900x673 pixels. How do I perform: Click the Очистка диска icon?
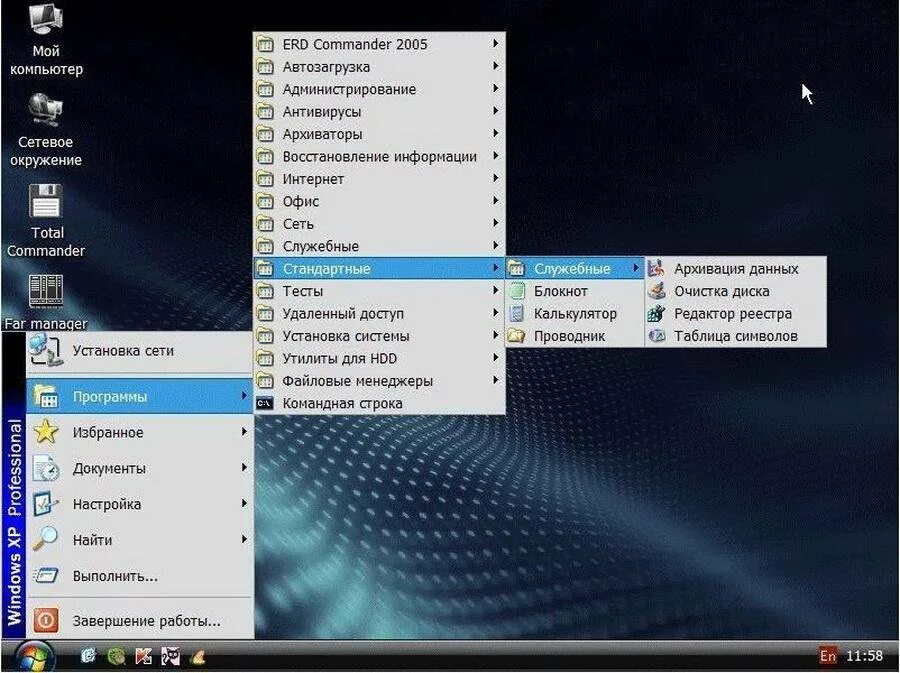coord(657,291)
